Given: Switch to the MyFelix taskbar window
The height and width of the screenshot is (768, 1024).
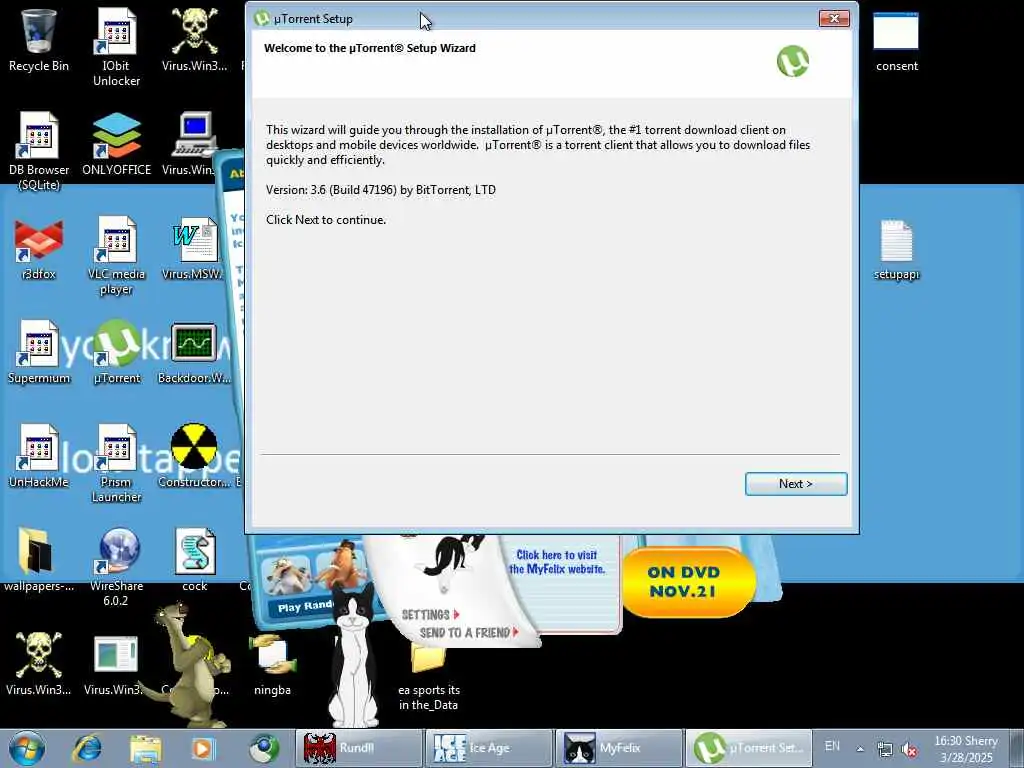Looking at the screenshot, I should 619,748.
